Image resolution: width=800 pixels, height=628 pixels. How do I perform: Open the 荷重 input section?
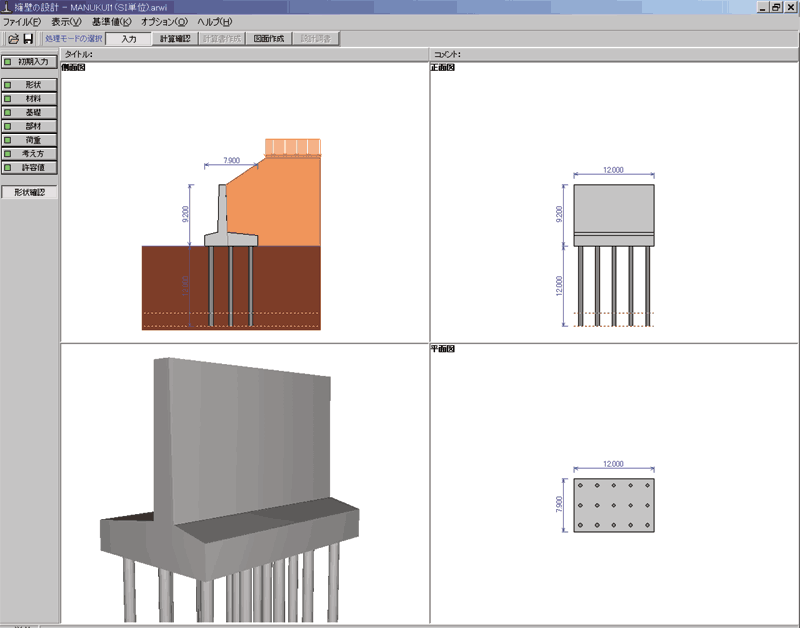pyautogui.click(x=29, y=141)
